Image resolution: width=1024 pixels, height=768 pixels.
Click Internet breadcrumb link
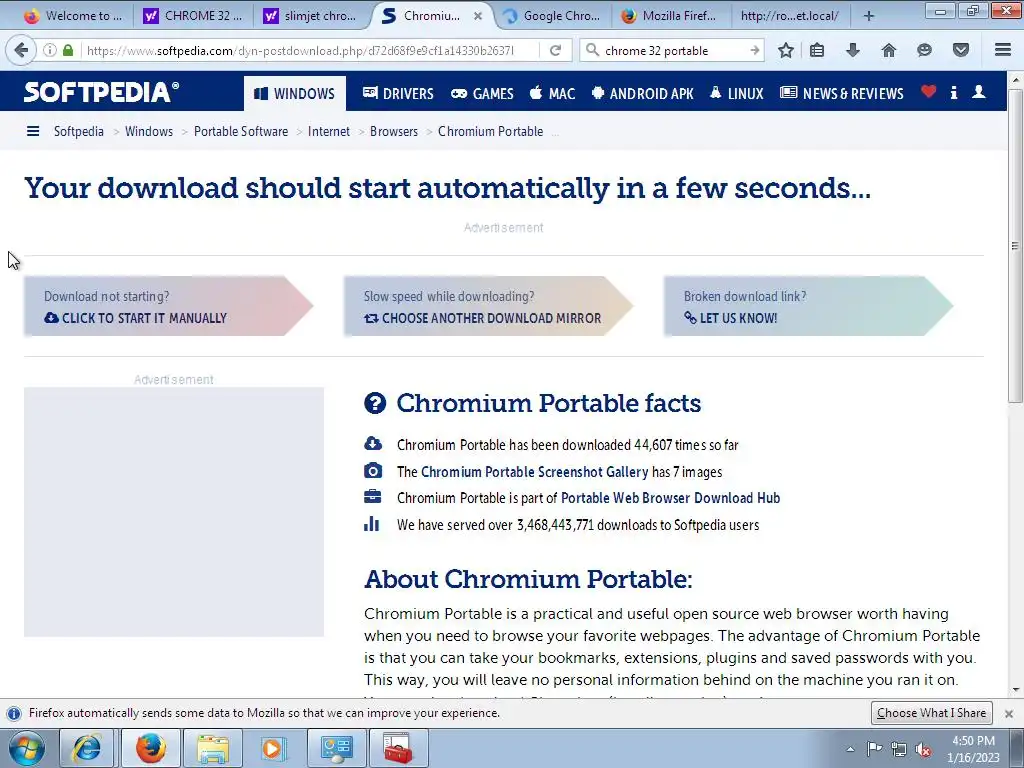(x=328, y=131)
